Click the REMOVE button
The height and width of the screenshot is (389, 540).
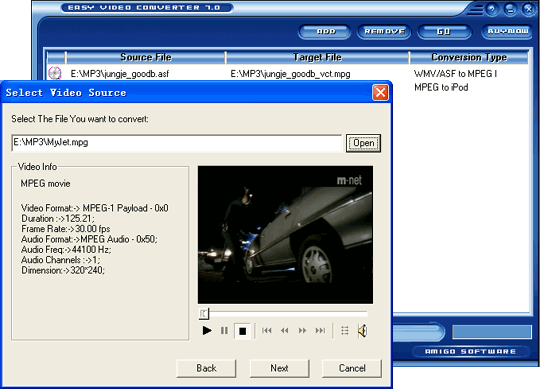pos(384,32)
